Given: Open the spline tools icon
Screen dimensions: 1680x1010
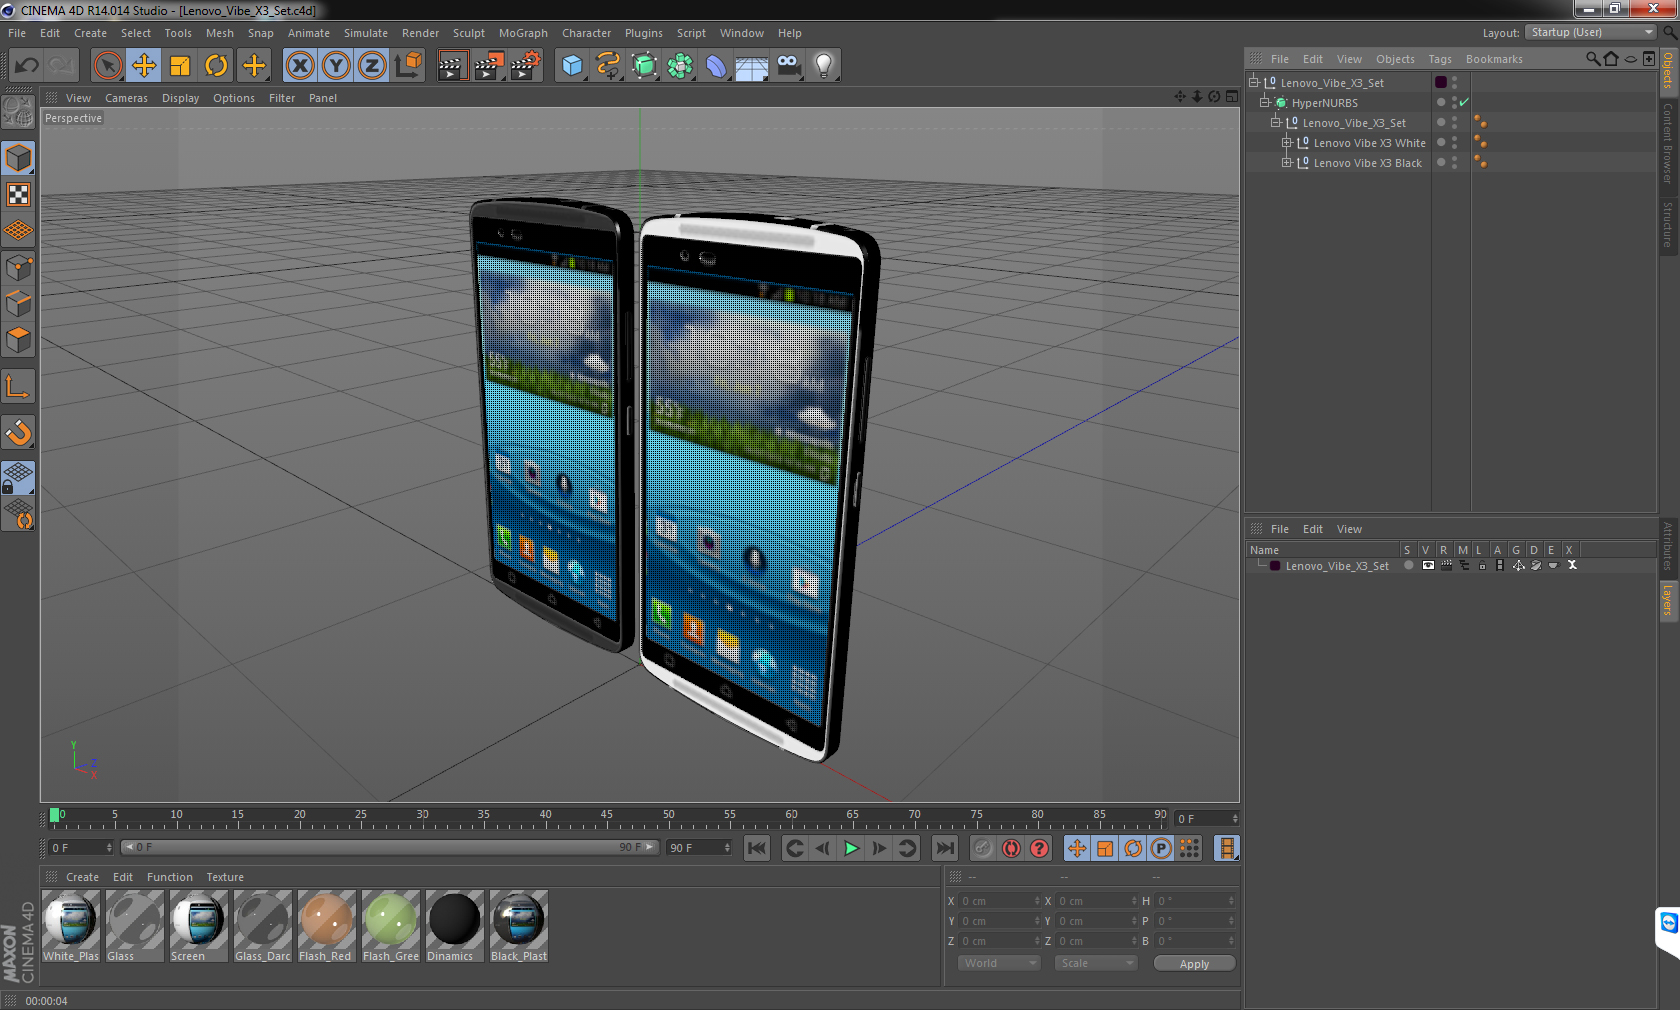Looking at the screenshot, I should point(608,66).
